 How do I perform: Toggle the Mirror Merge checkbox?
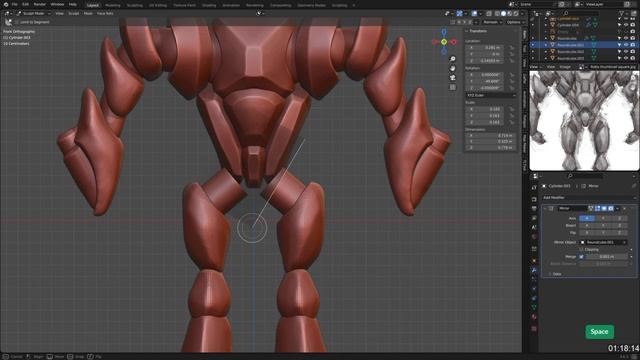click(581, 257)
